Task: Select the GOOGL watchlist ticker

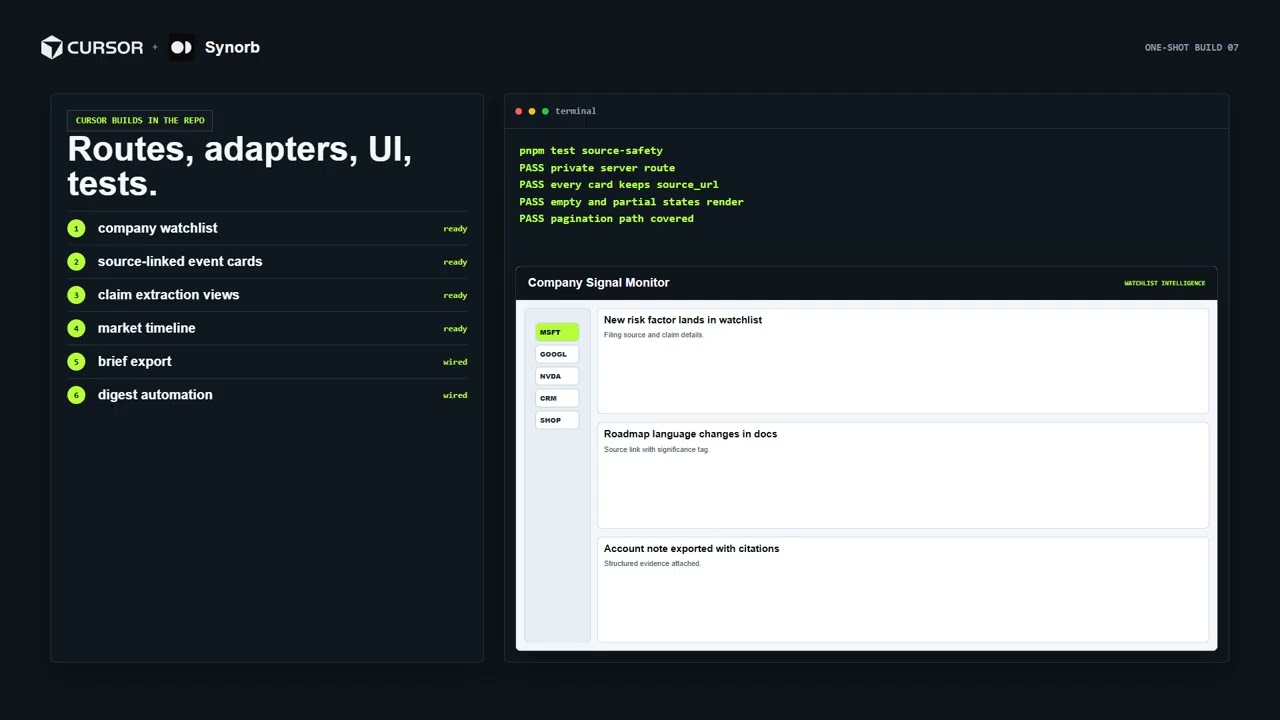Action: pyautogui.click(x=557, y=354)
